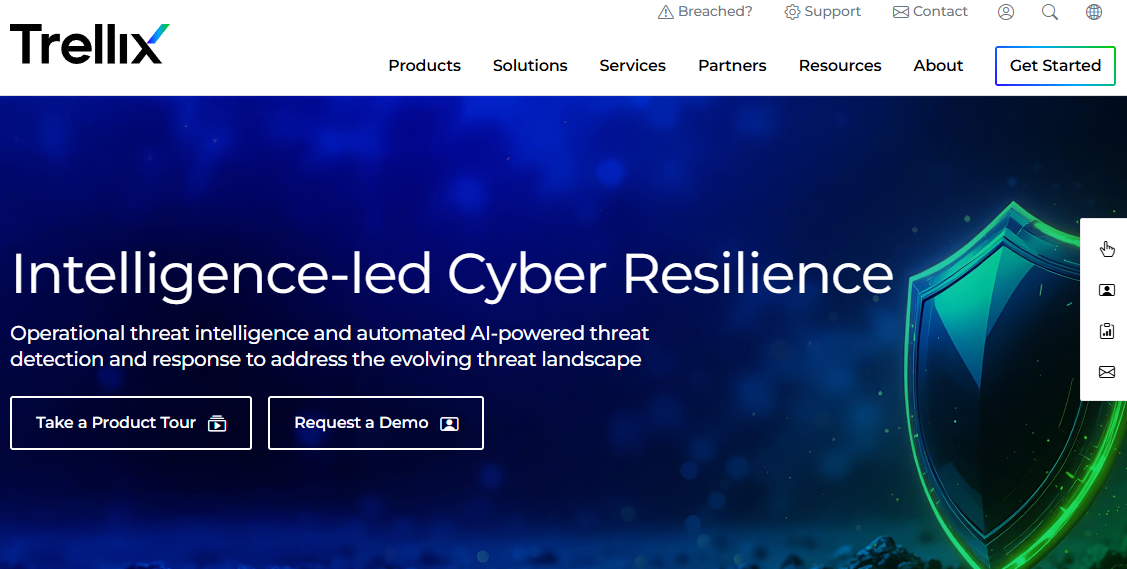Expand the Services menu
The image size is (1127, 569).
tap(632, 65)
